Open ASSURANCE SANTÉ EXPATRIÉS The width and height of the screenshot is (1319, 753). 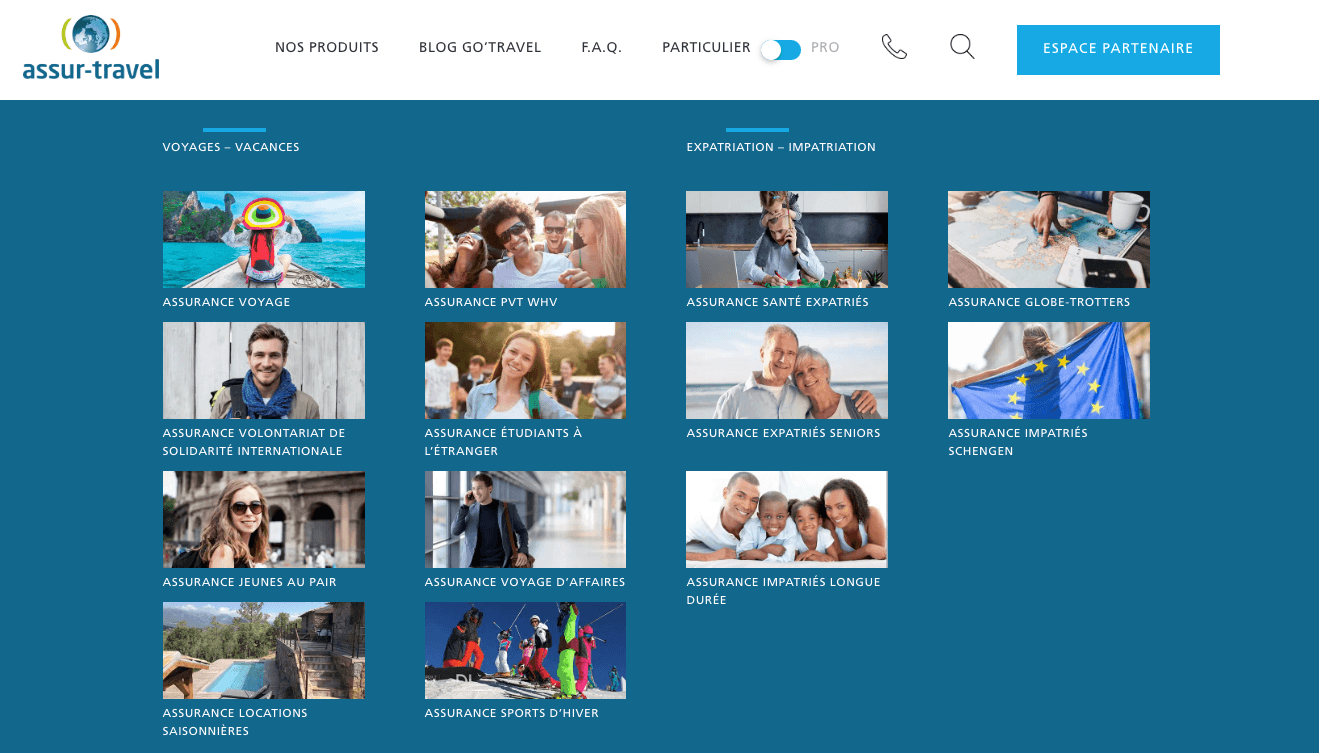pyautogui.click(x=777, y=301)
